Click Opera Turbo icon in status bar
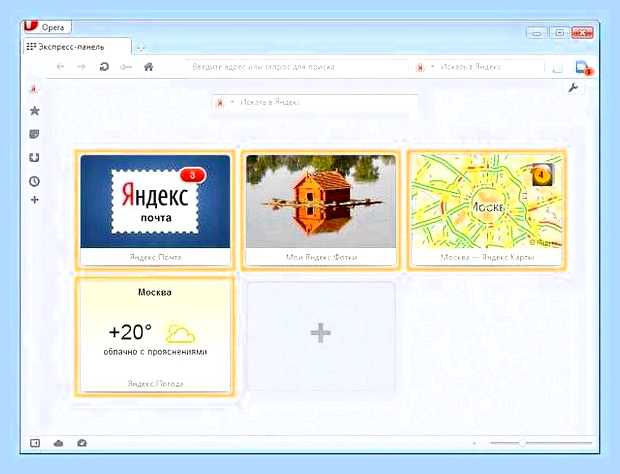 coord(82,443)
